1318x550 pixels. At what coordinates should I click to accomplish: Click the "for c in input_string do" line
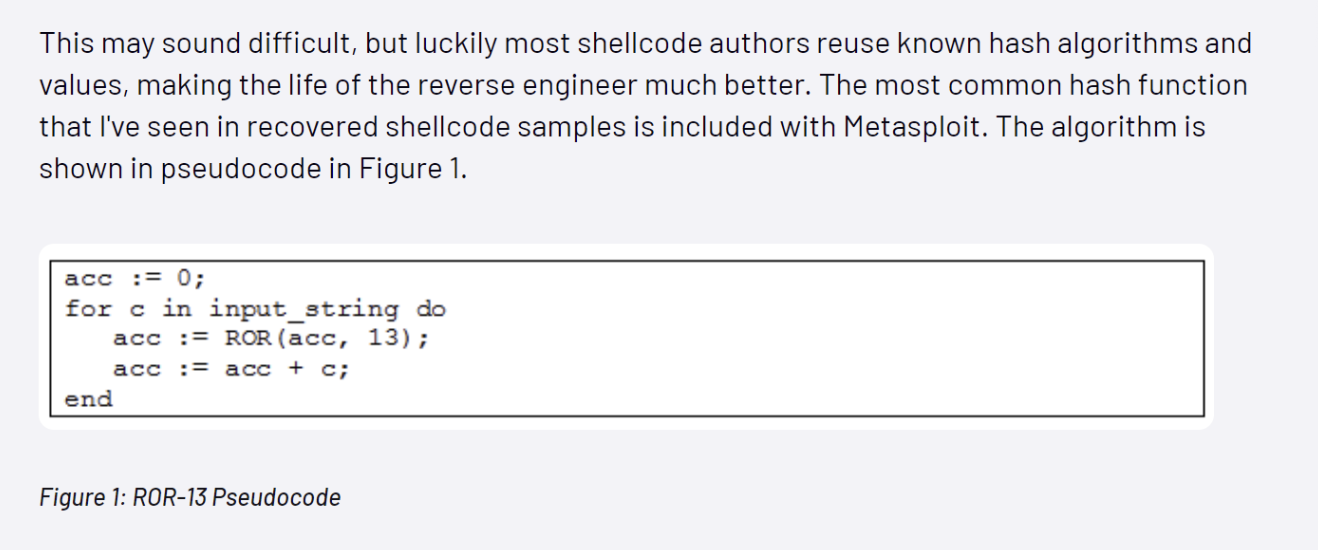tap(255, 308)
